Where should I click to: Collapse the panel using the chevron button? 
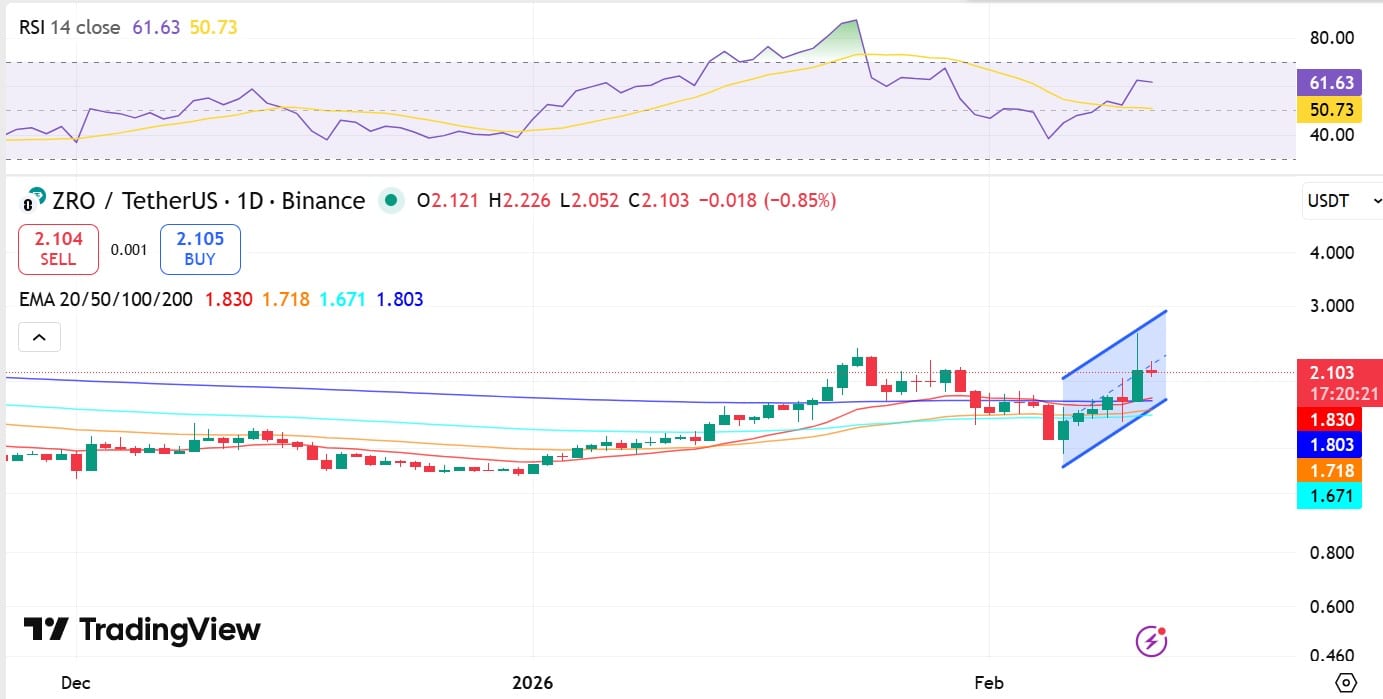coord(39,337)
